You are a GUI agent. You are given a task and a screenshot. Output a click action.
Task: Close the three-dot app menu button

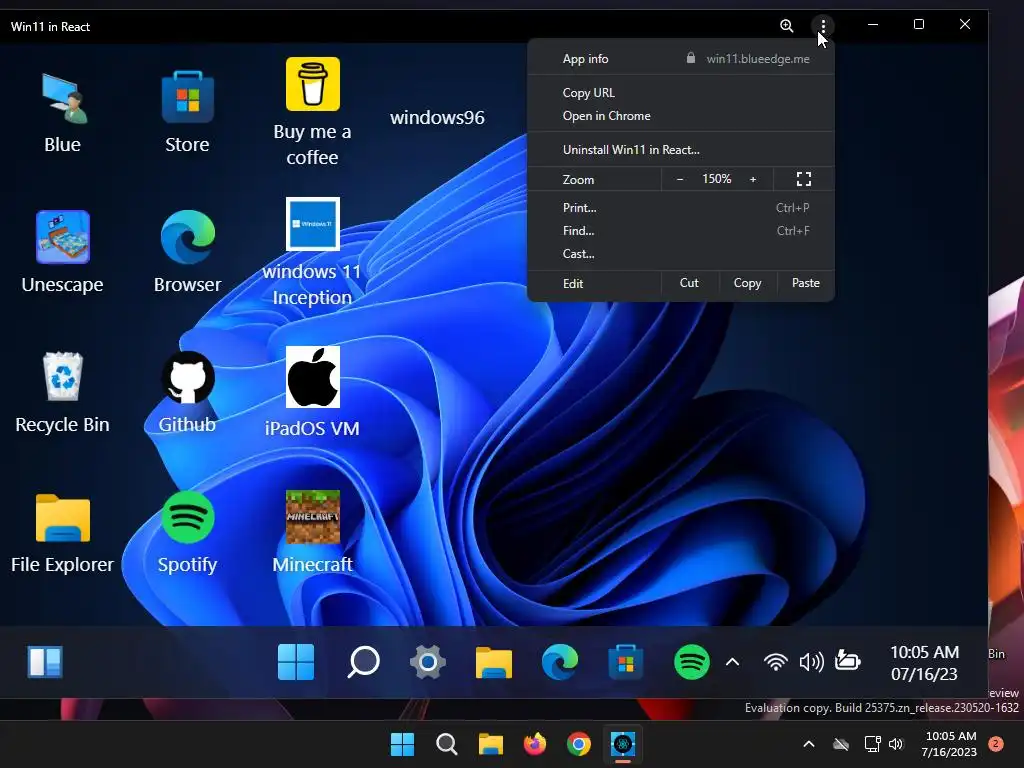(x=824, y=25)
